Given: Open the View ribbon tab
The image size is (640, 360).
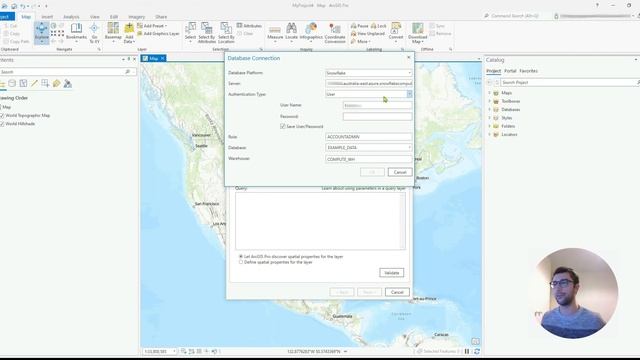Looking at the screenshot, I should pyautogui.click(x=95, y=17).
